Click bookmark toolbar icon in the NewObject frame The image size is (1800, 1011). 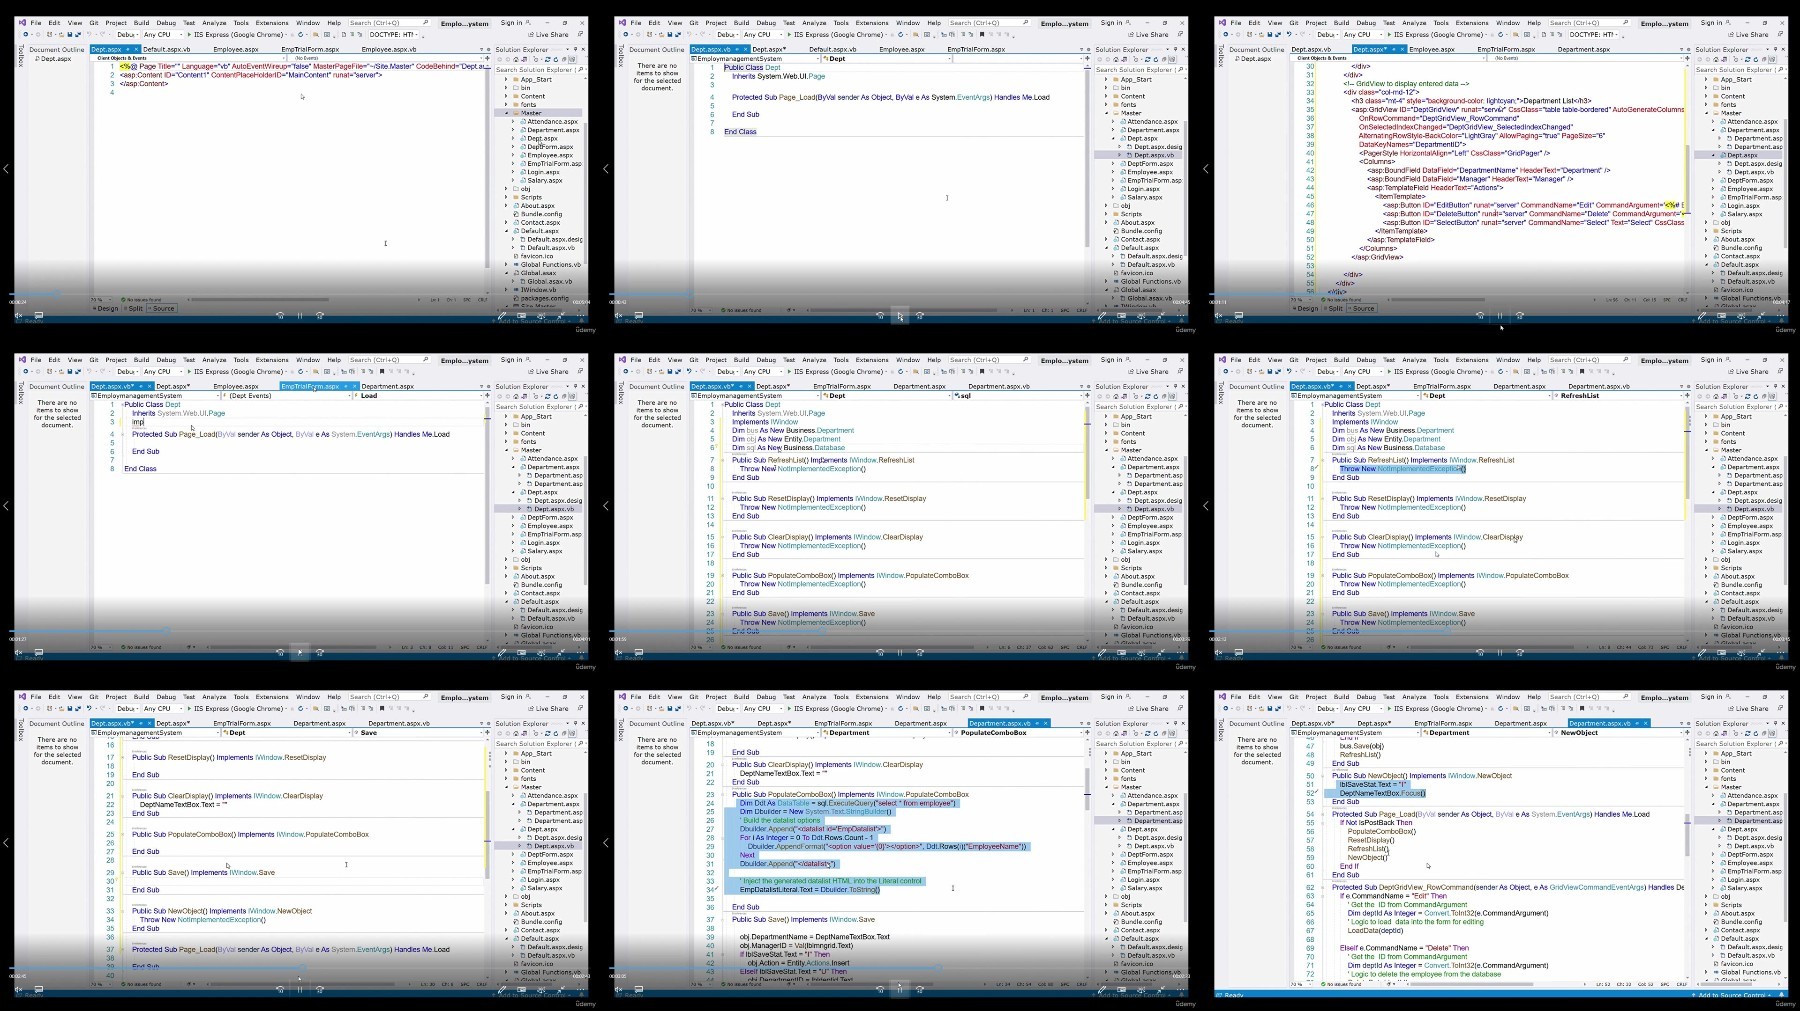point(1582,709)
